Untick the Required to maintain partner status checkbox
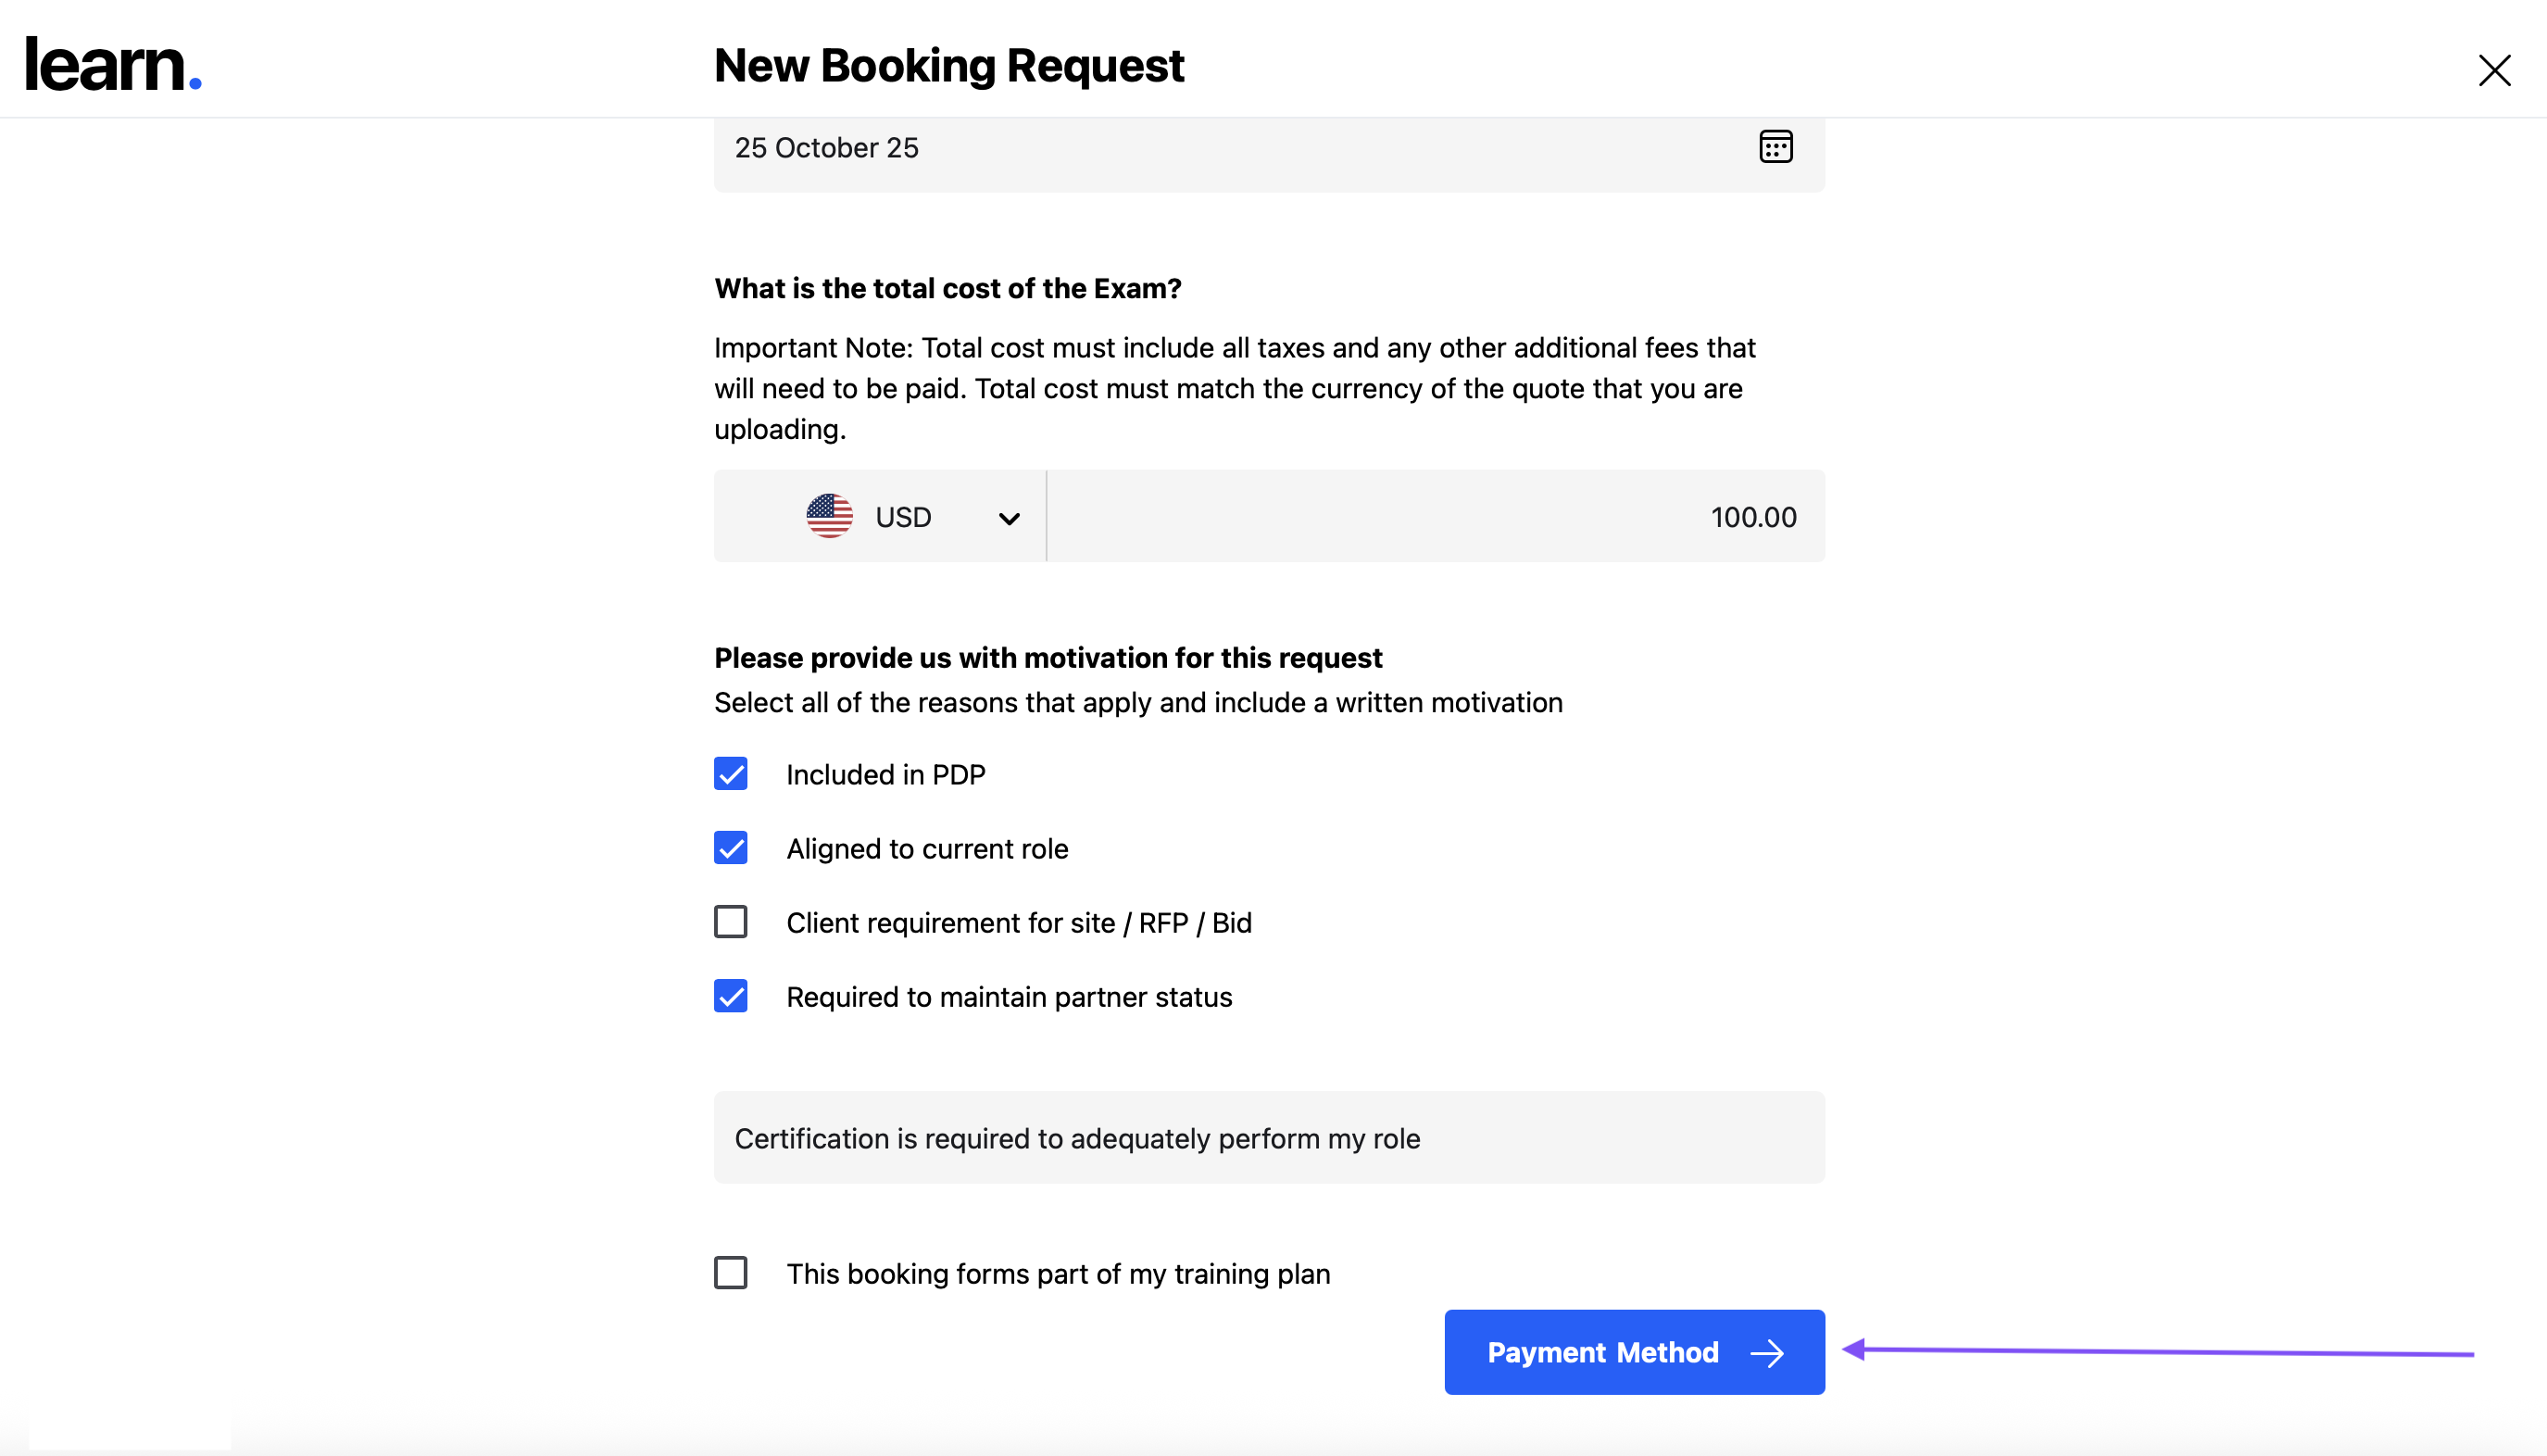 (x=731, y=996)
